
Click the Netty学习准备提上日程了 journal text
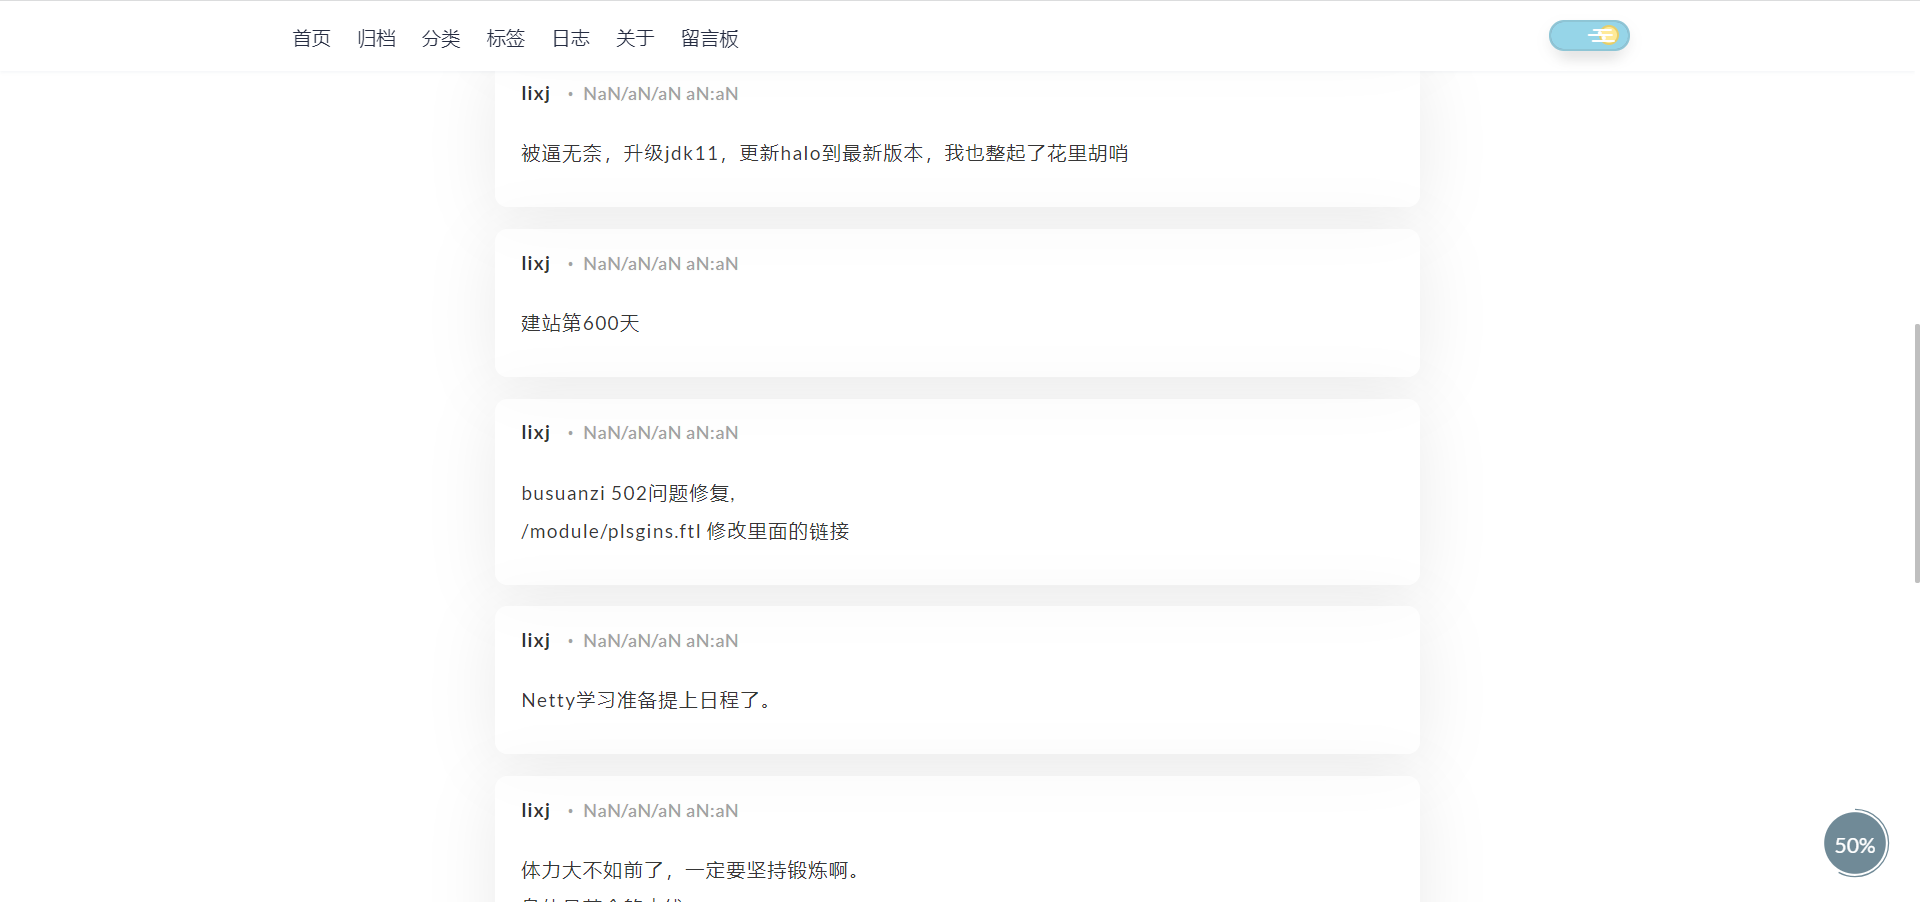click(x=646, y=700)
